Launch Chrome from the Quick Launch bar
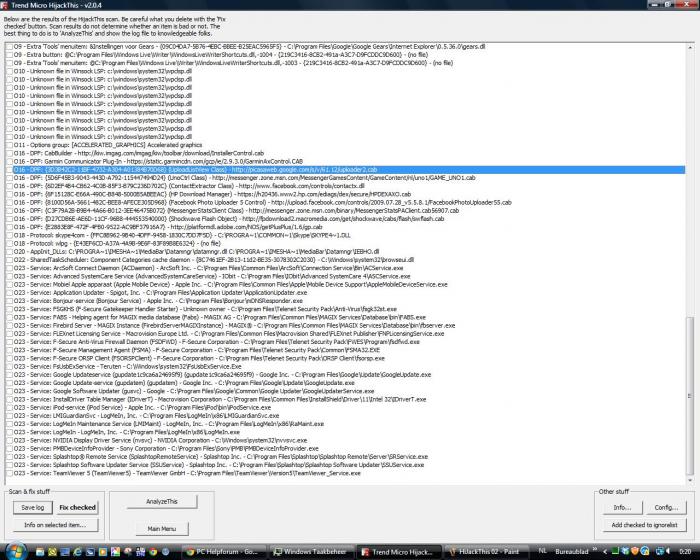This screenshot has height=560, width=700. (x=153, y=552)
